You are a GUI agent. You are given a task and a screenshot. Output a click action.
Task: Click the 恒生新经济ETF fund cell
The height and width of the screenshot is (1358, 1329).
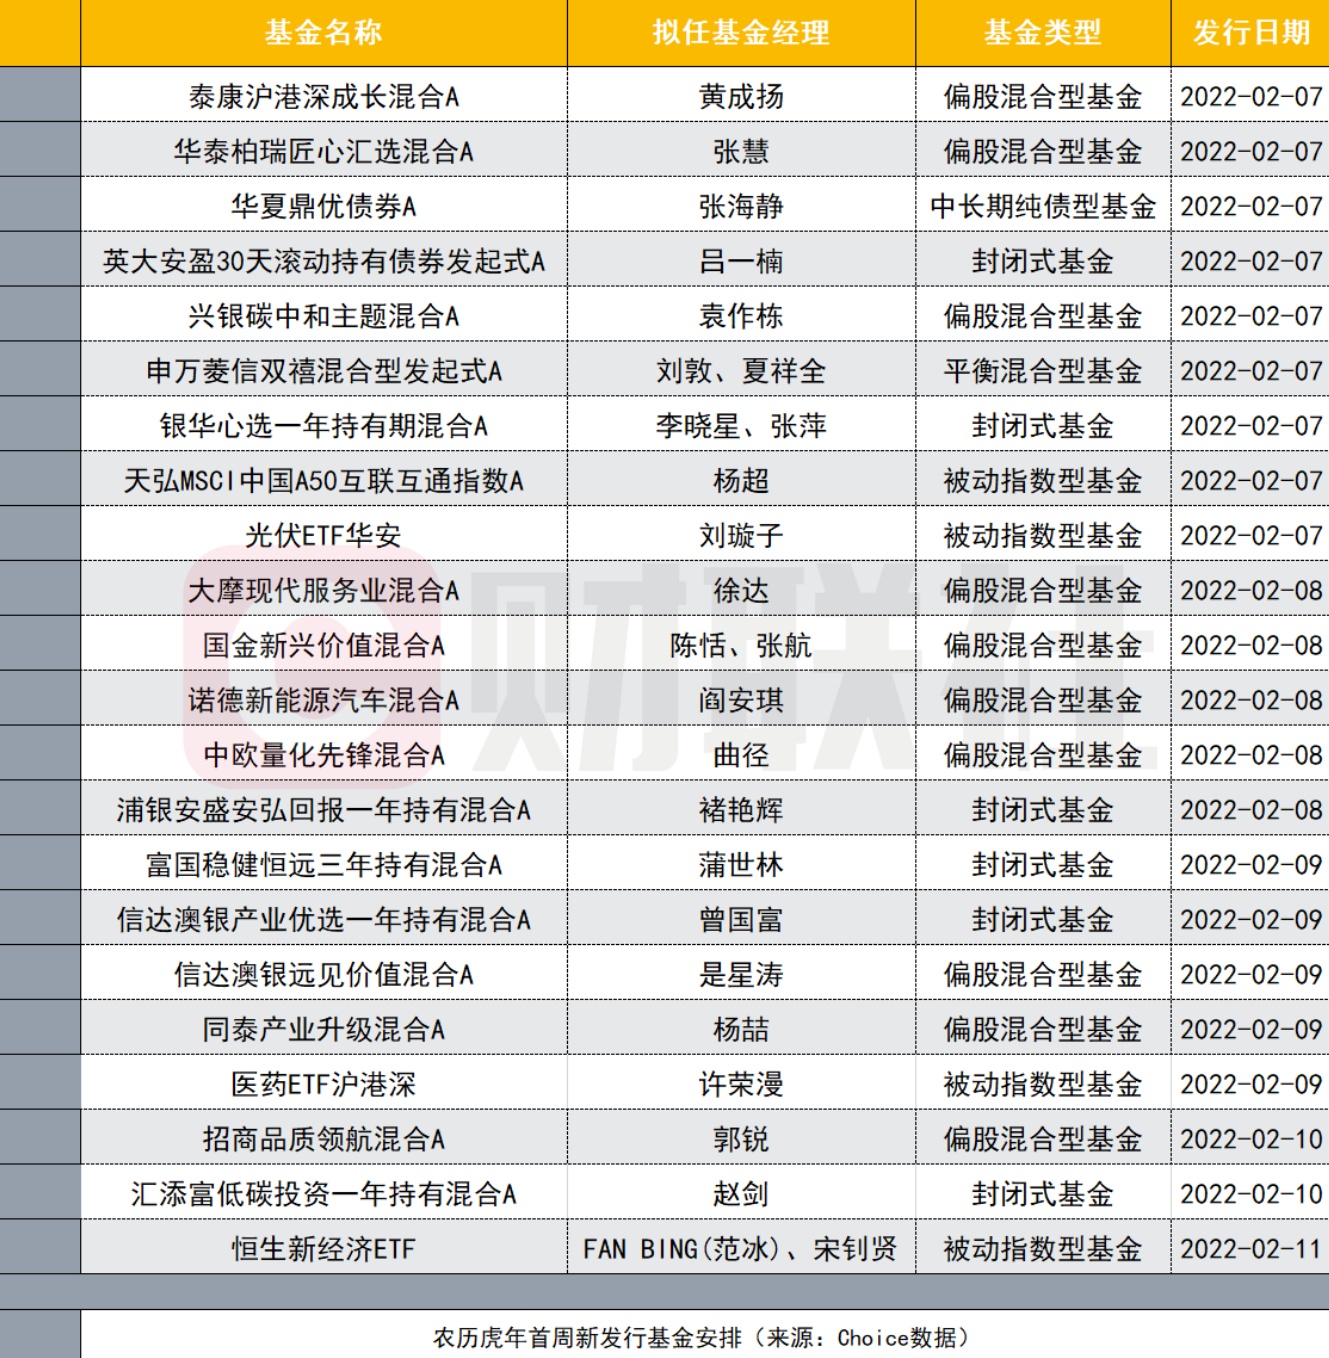pos(324,1248)
